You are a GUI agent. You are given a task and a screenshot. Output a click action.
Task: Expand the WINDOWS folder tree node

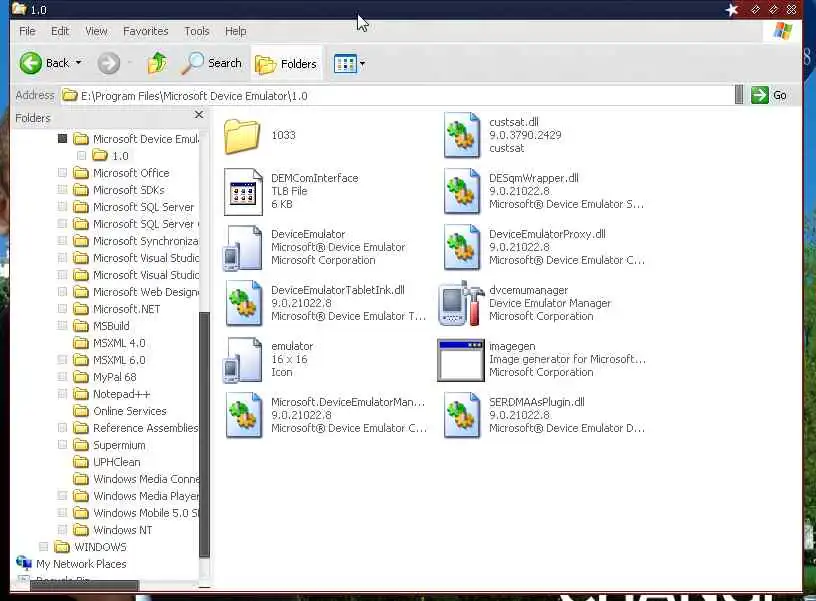pos(44,546)
